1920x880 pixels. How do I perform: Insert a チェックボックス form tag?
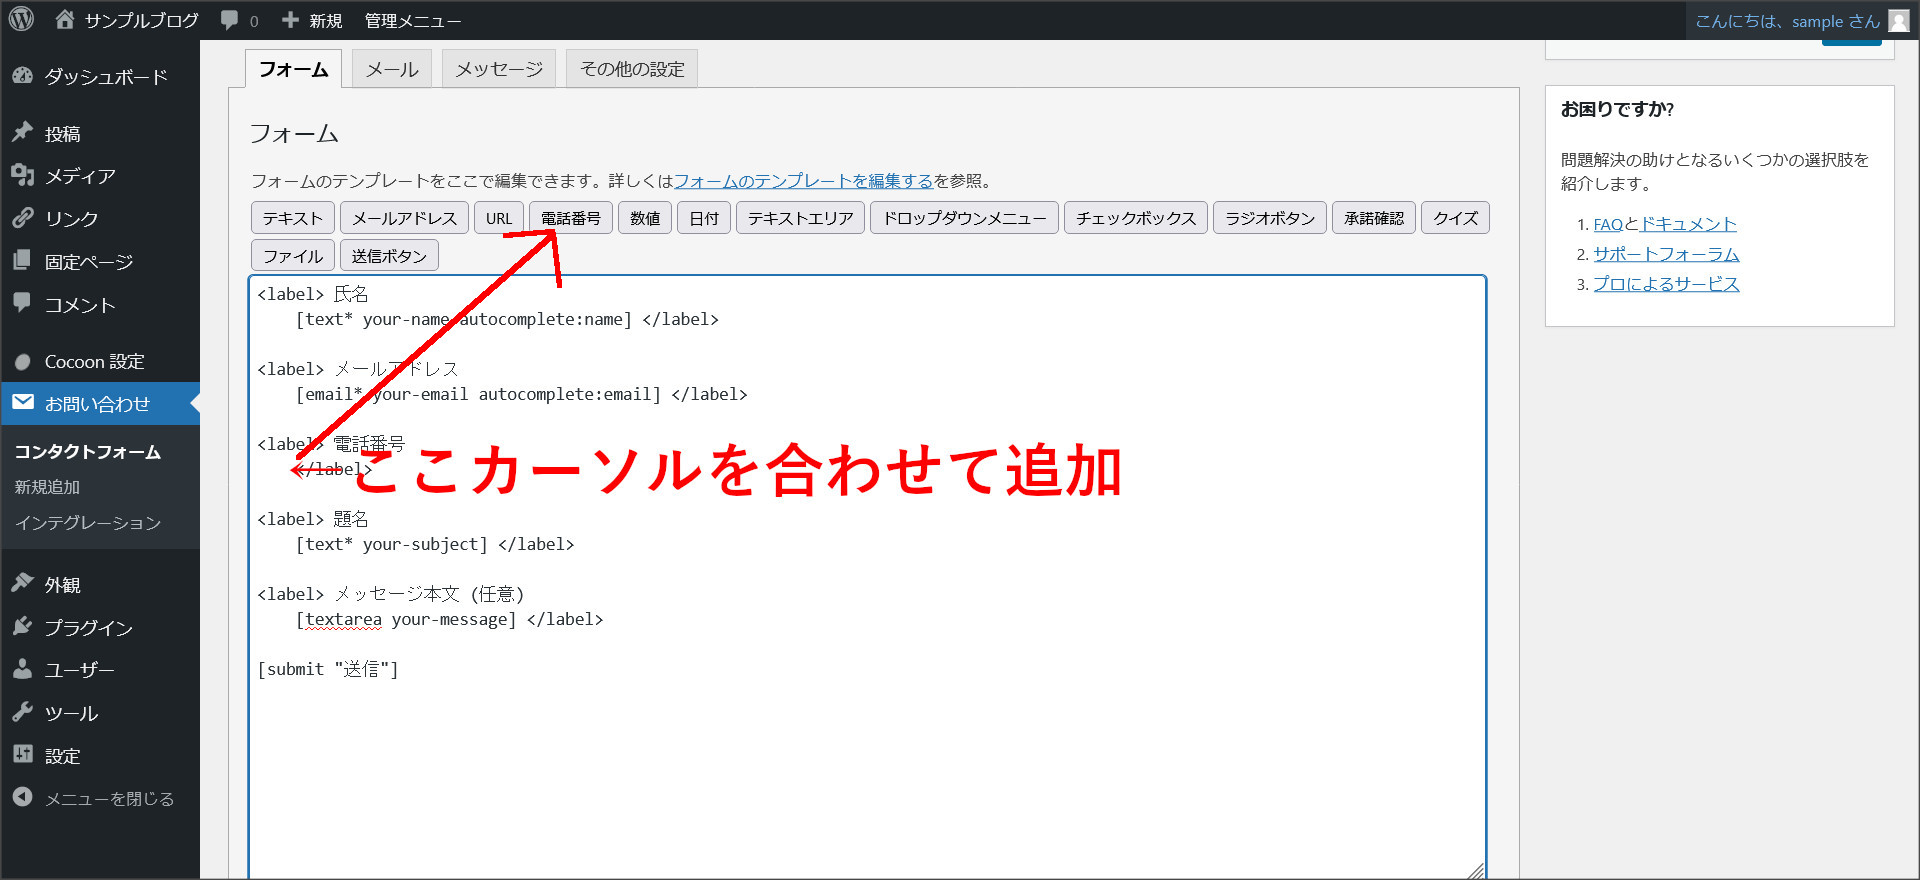coord(1135,218)
